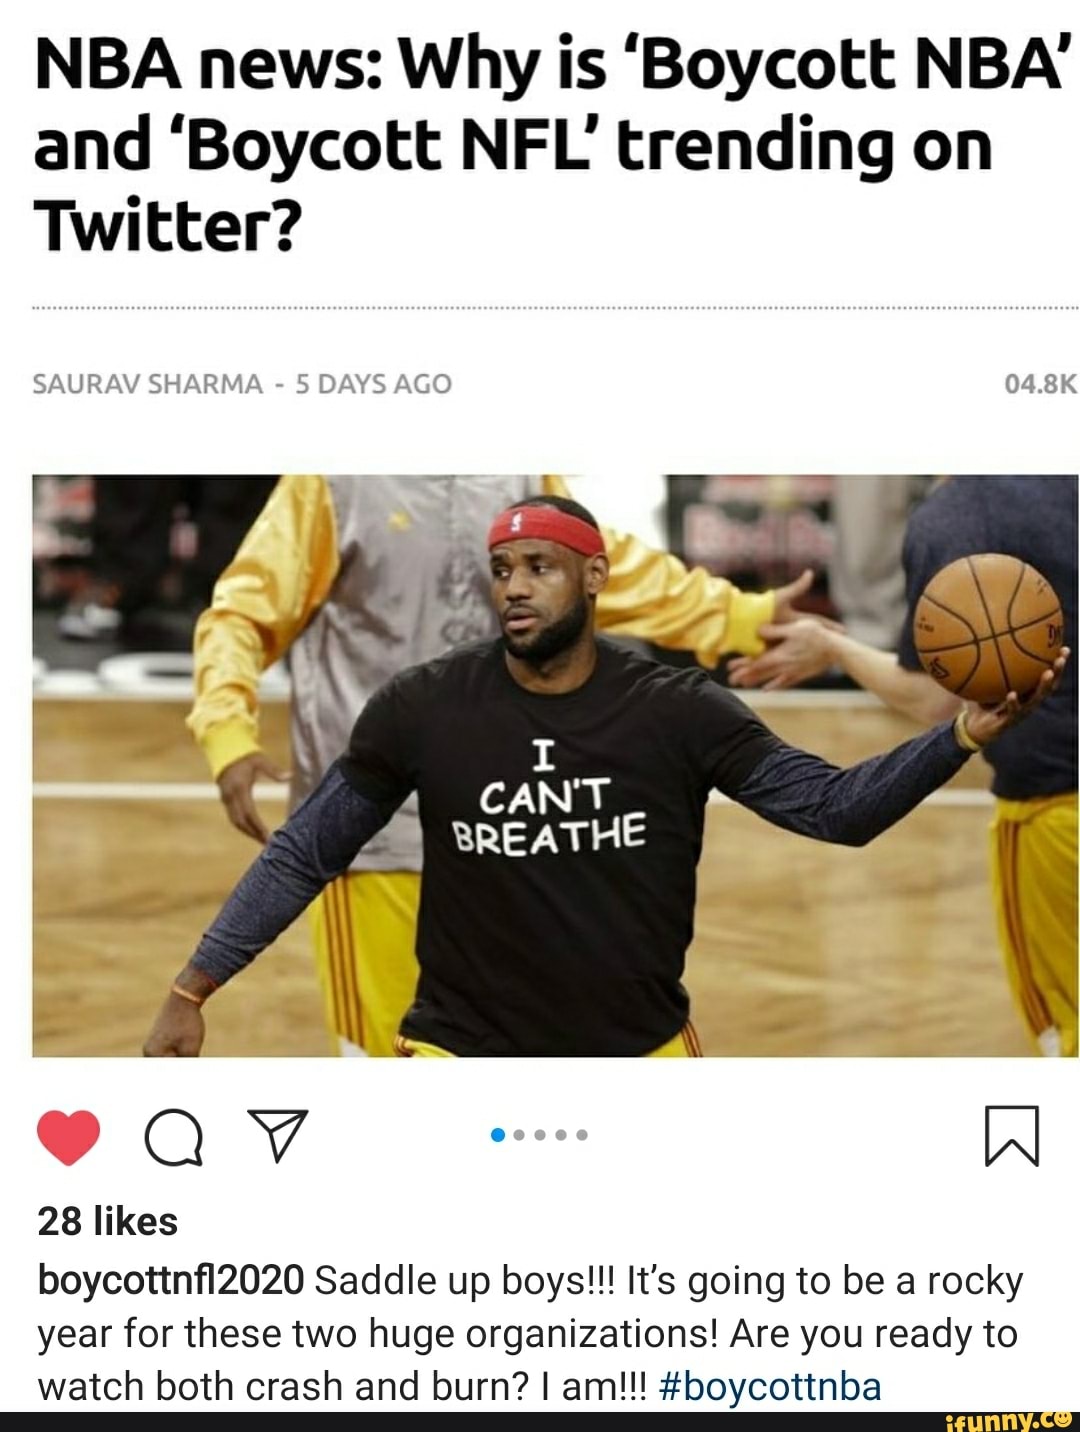Jump to fourth carousel dot
The height and width of the screenshot is (1432, 1080).
tap(561, 1135)
